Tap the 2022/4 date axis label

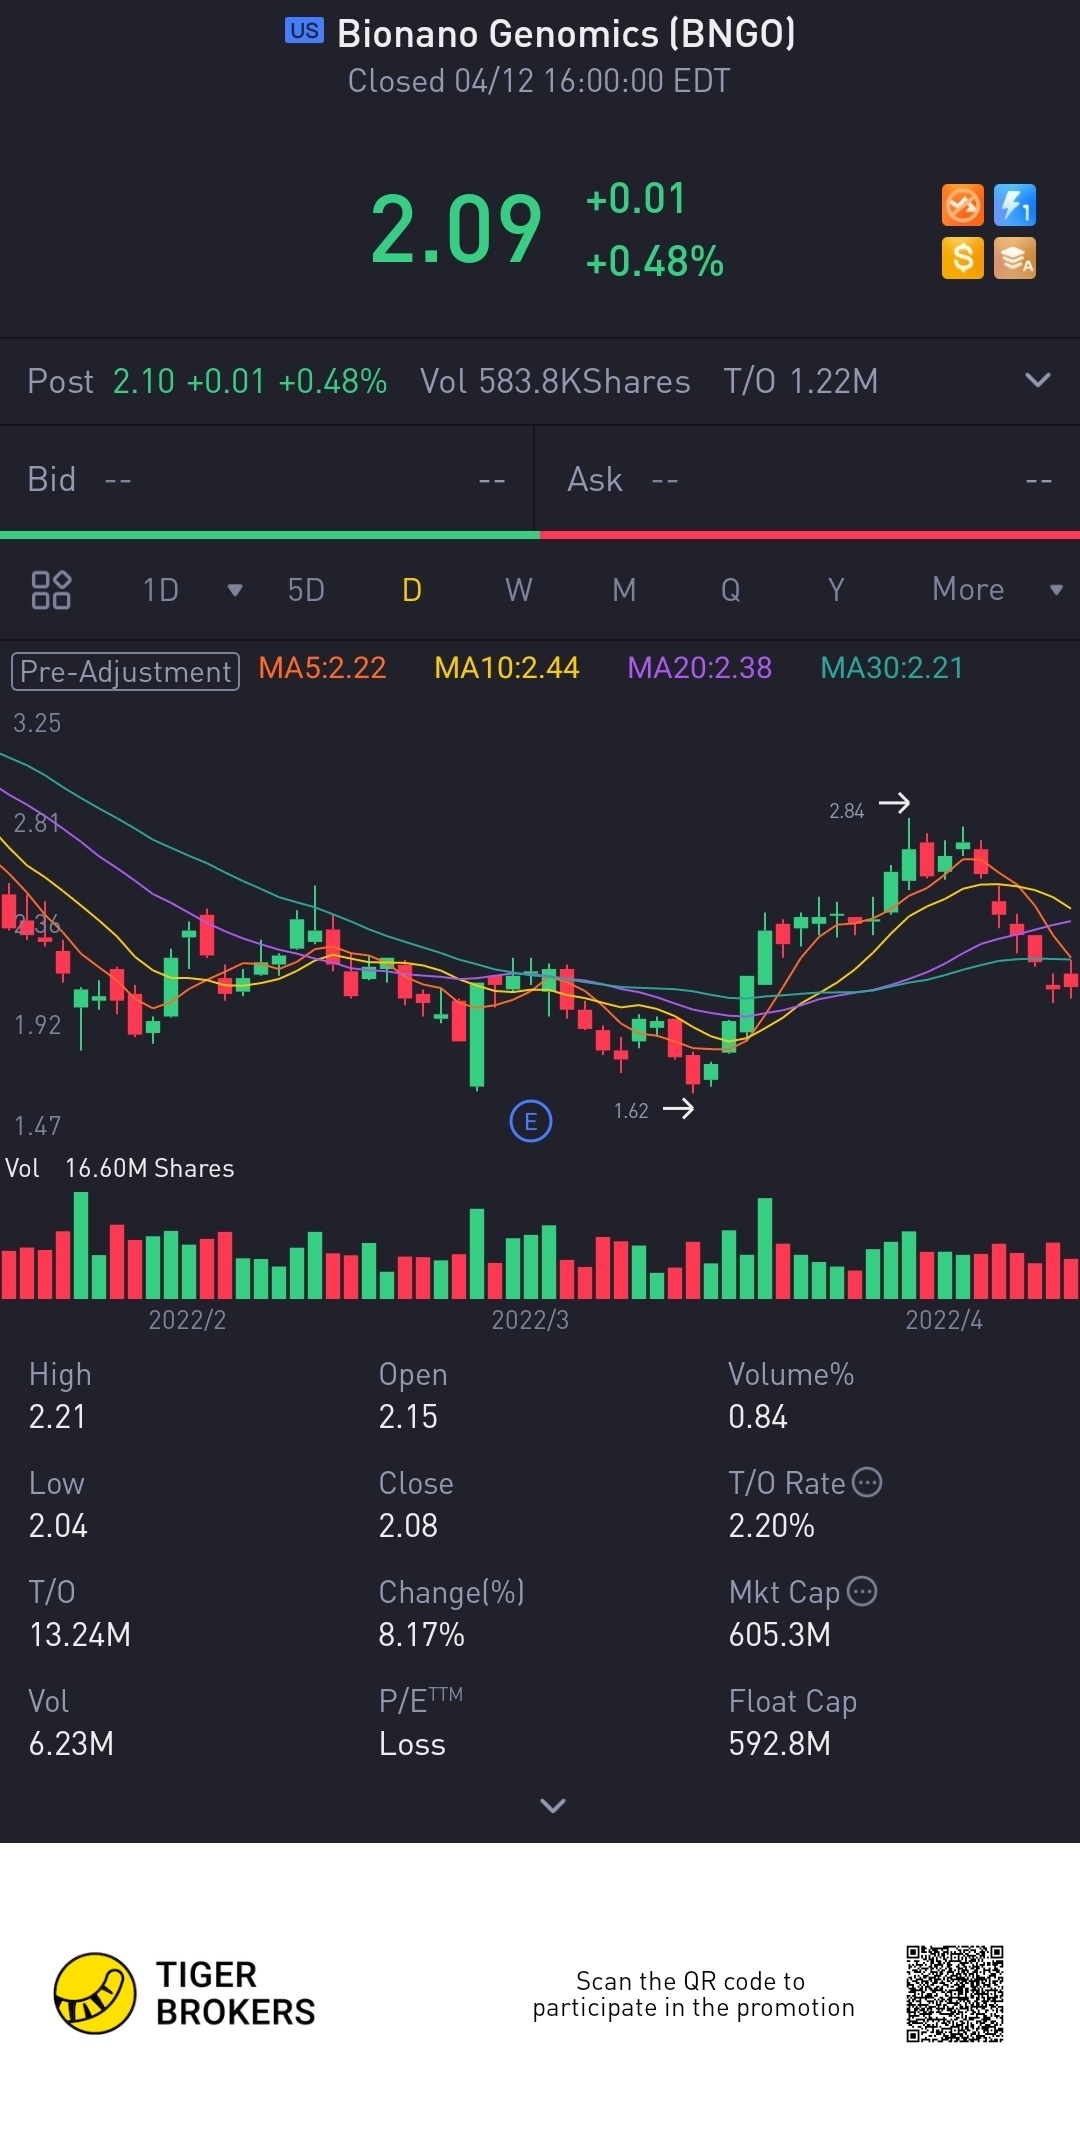[x=944, y=1320]
